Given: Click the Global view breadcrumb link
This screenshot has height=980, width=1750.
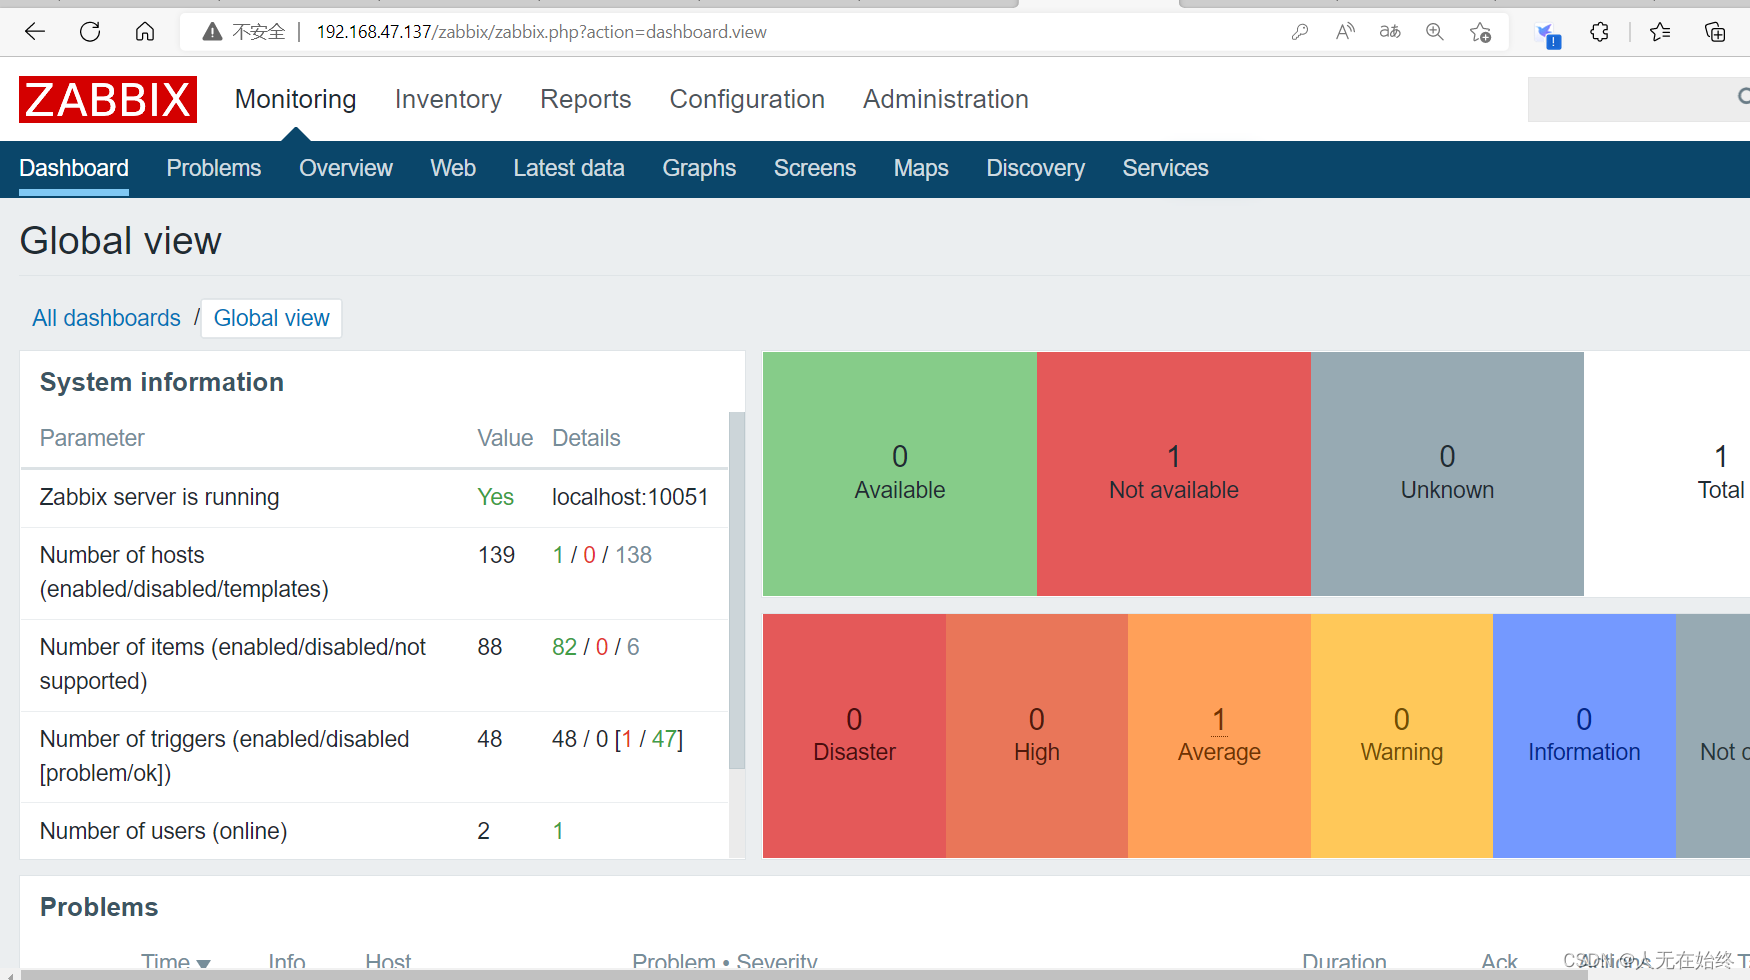Looking at the screenshot, I should 272,318.
